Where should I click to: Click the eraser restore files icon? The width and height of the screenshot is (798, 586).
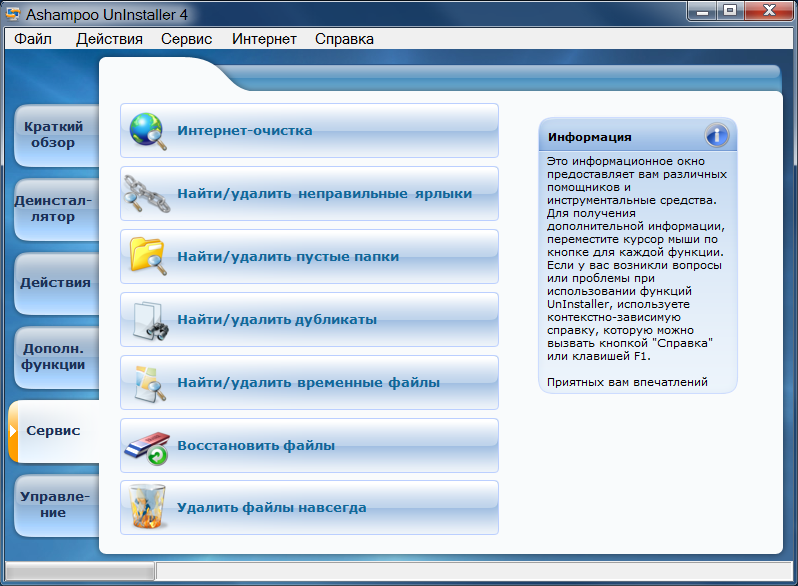148,445
